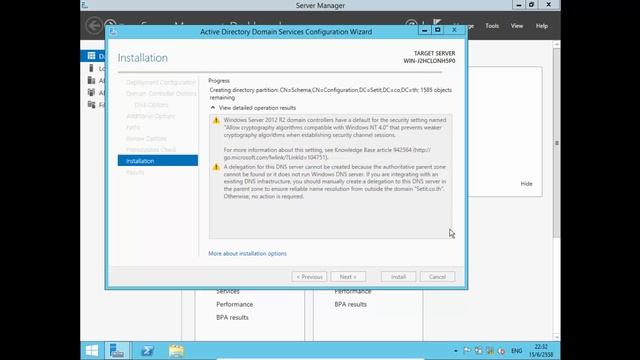Open the Tools menu in Server Manager
This screenshot has width=640, height=360.
pos(492,26)
